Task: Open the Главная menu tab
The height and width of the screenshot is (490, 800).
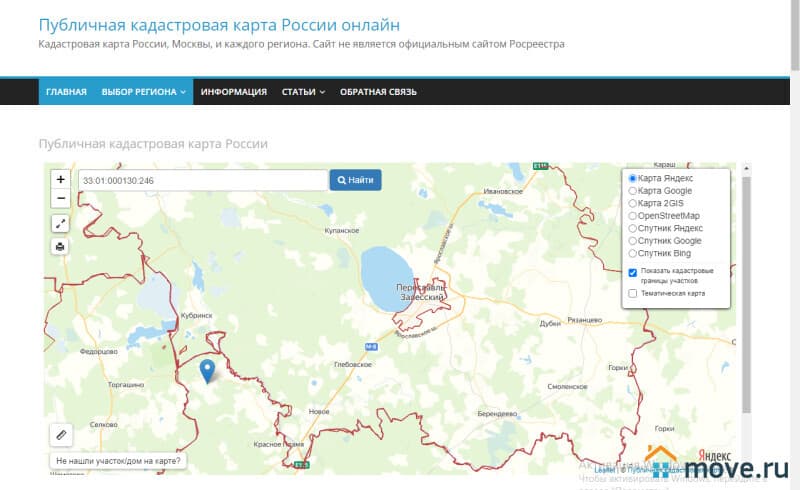Action: click(66, 92)
